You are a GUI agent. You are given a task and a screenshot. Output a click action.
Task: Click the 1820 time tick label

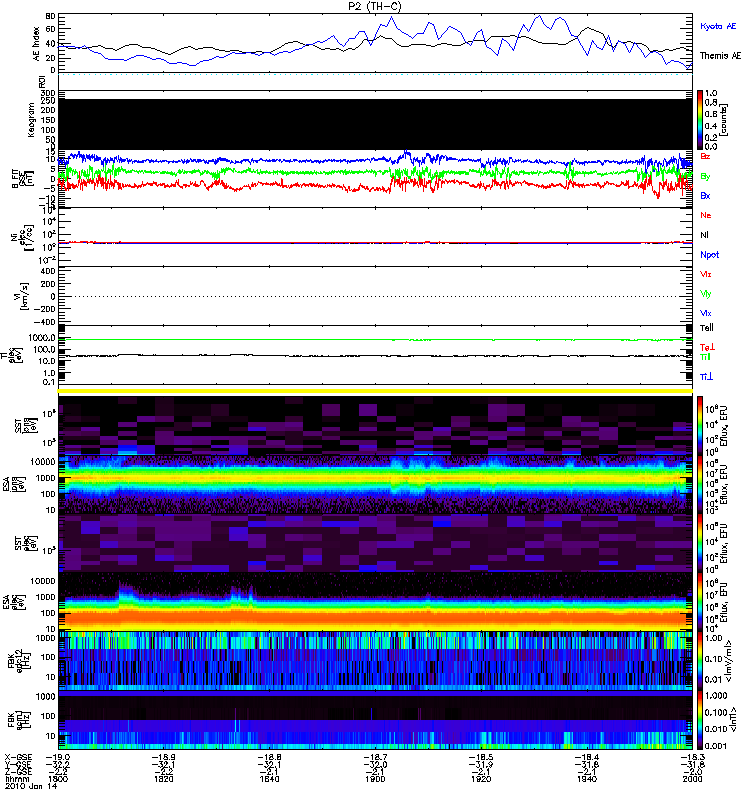point(164,779)
